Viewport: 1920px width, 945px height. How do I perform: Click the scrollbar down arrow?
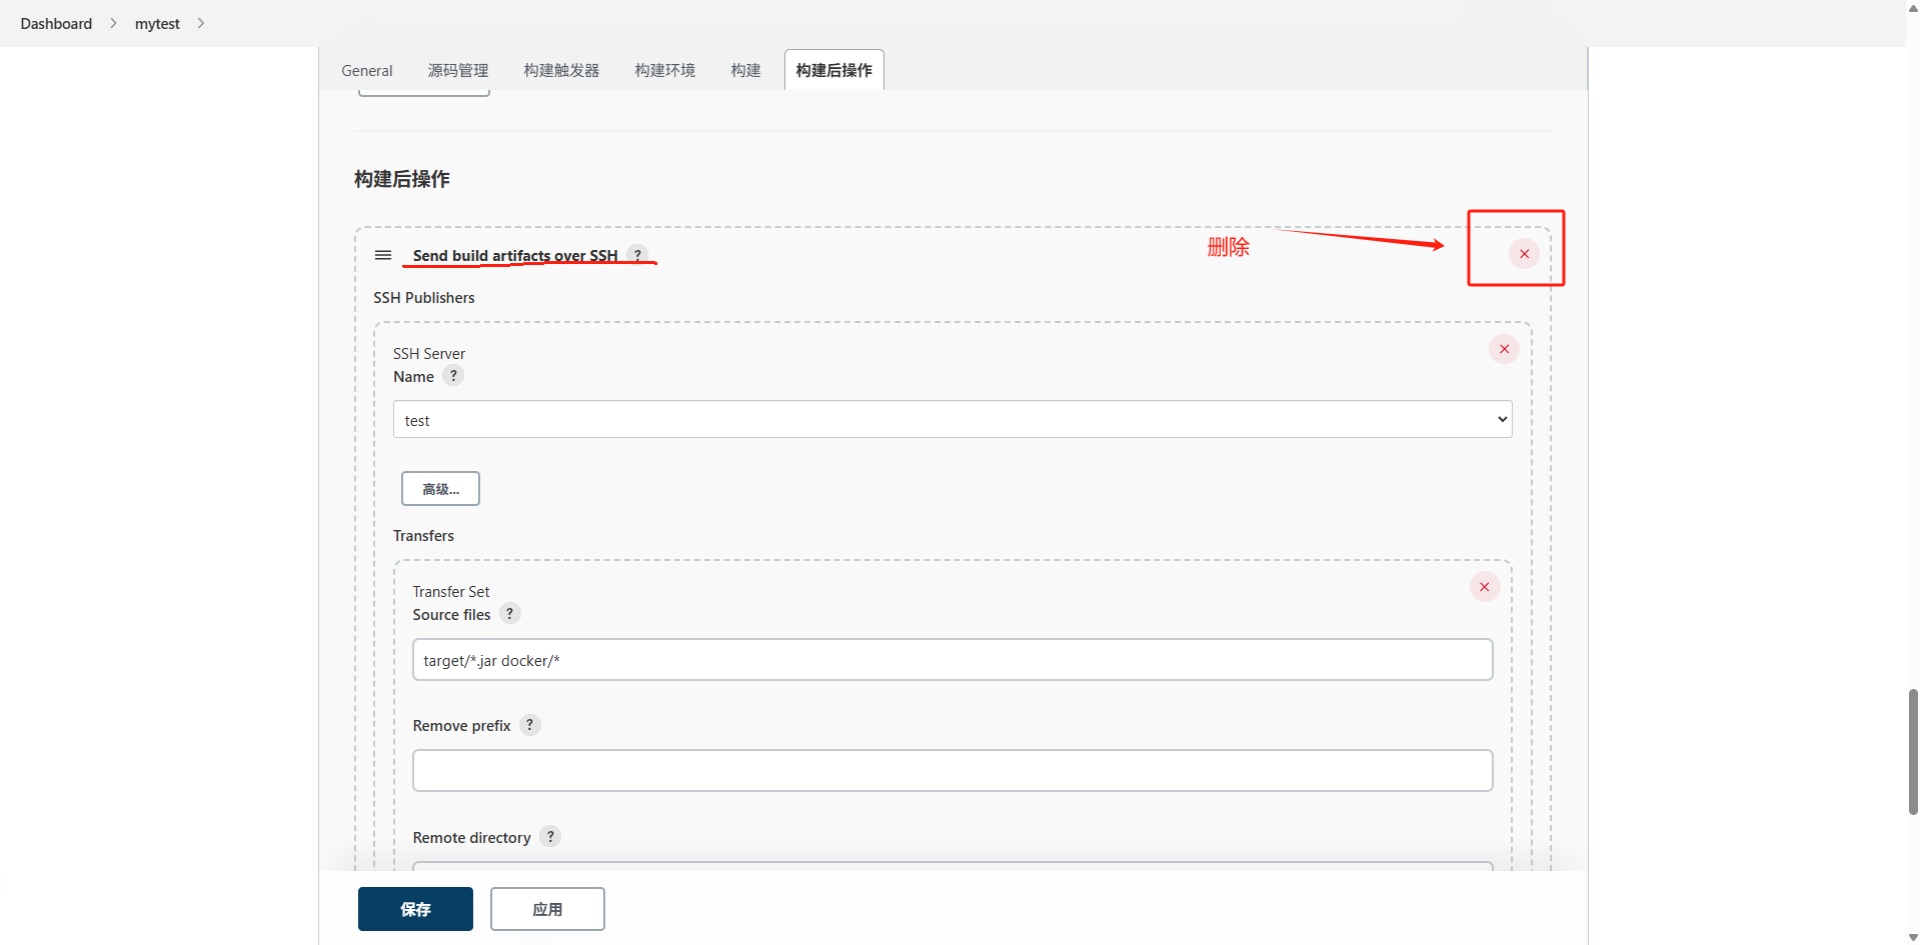[1913, 937]
